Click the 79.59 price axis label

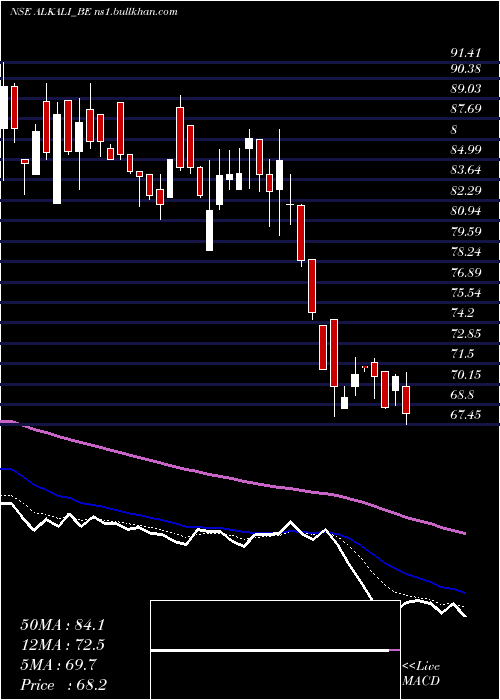(466, 231)
